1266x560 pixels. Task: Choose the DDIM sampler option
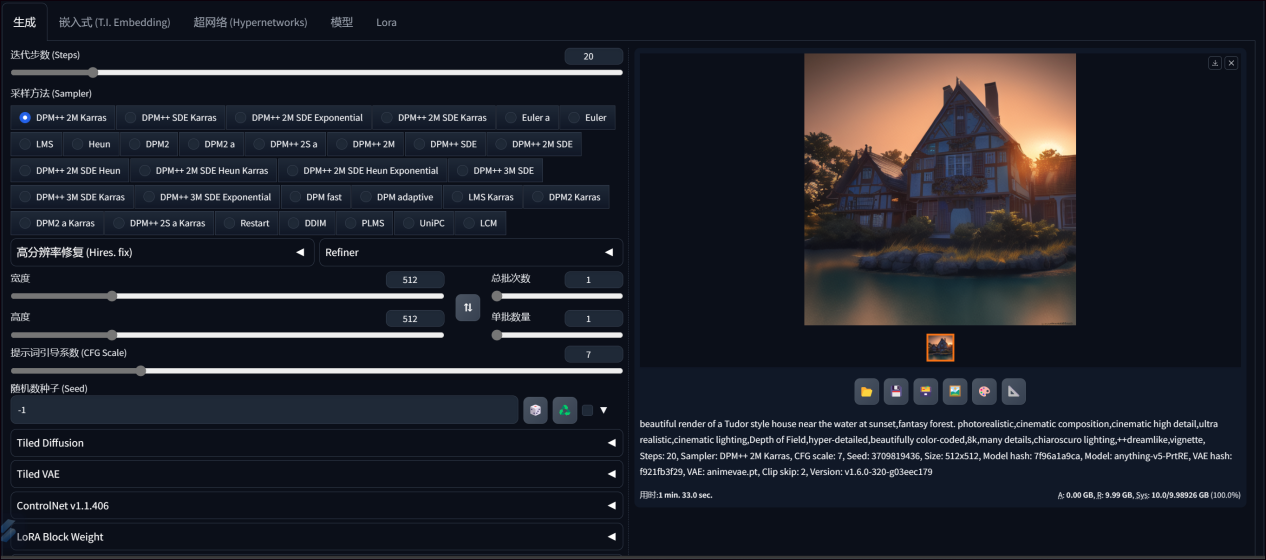click(307, 223)
